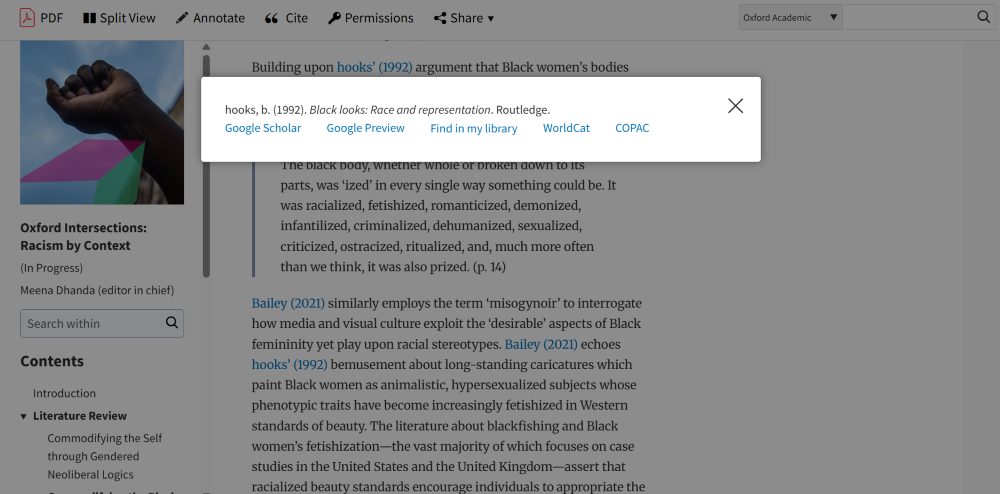1000x494 pixels.
Task: Open Oxford Intersections: Racism by Context title
Action: pyautogui.click(x=84, y=236)
